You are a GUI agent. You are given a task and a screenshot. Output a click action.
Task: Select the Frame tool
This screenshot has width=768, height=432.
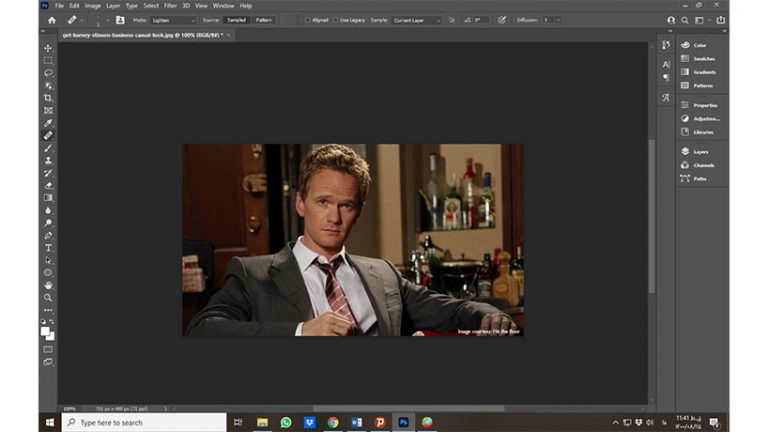48,111
